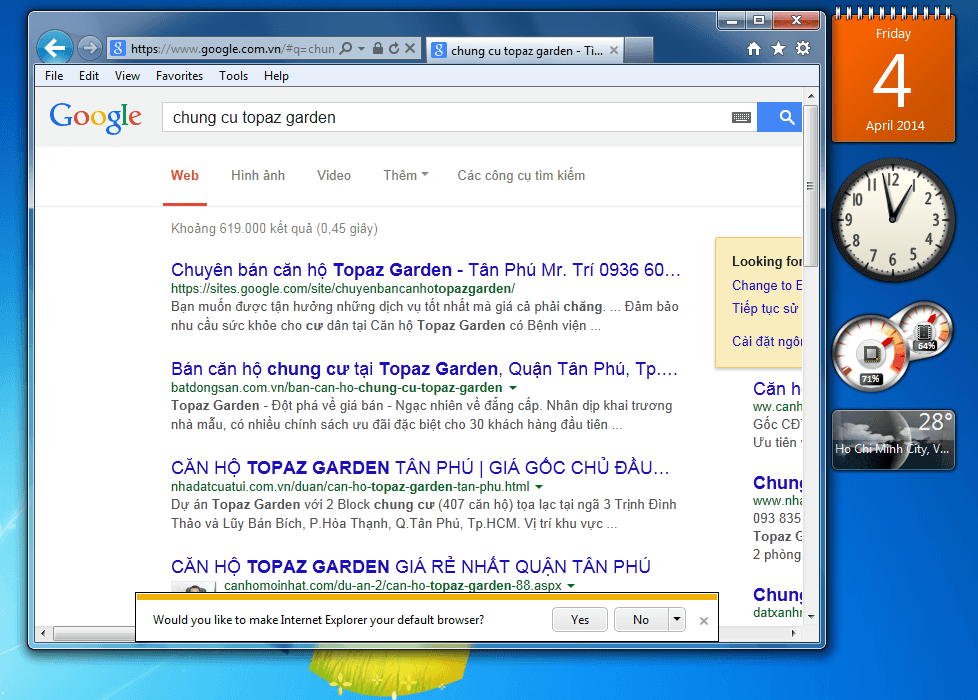The height and width of the screenshot is (700, 978).
Task: Click the vertical scrollbar up arrow
Action: point(811,96)
